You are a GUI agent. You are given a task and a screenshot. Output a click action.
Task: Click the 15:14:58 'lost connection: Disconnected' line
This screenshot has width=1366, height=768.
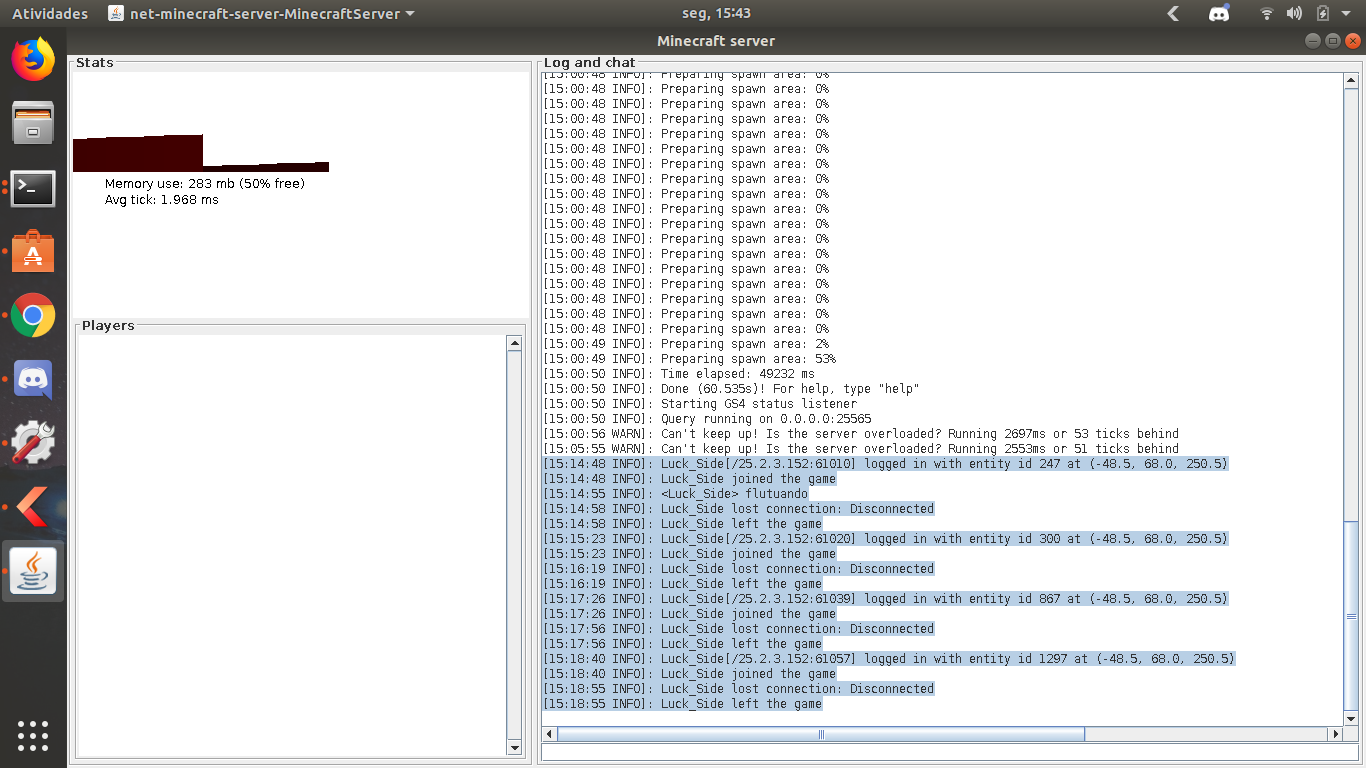[x=738, y=509]
